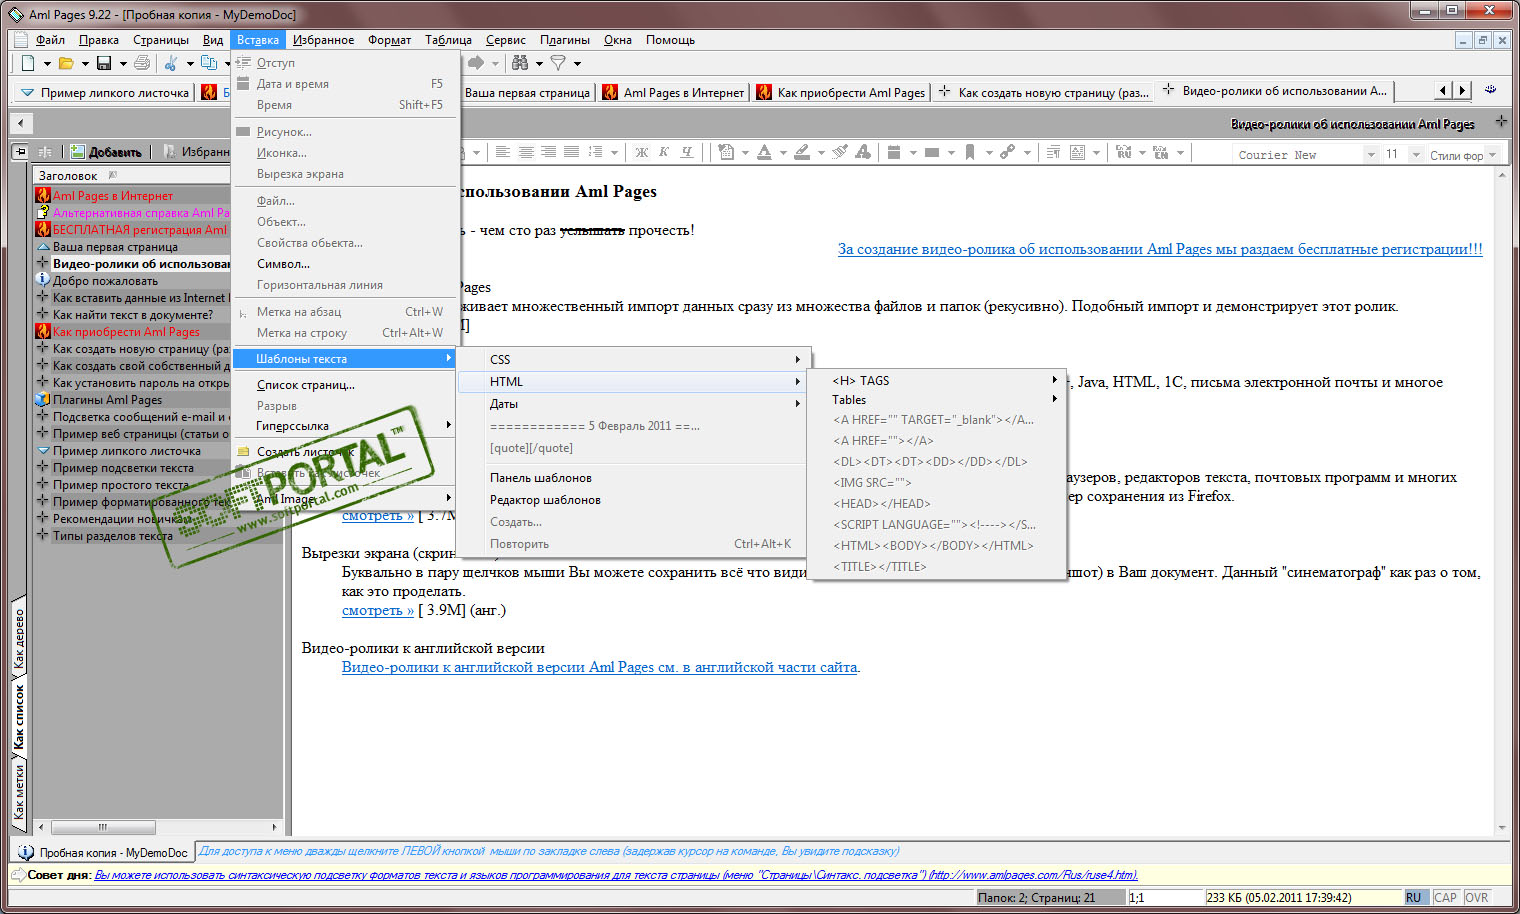
Task: Switch to the Как приобрести Aml Pages tab
Action: pyautogui.click(x=841, y=92)
